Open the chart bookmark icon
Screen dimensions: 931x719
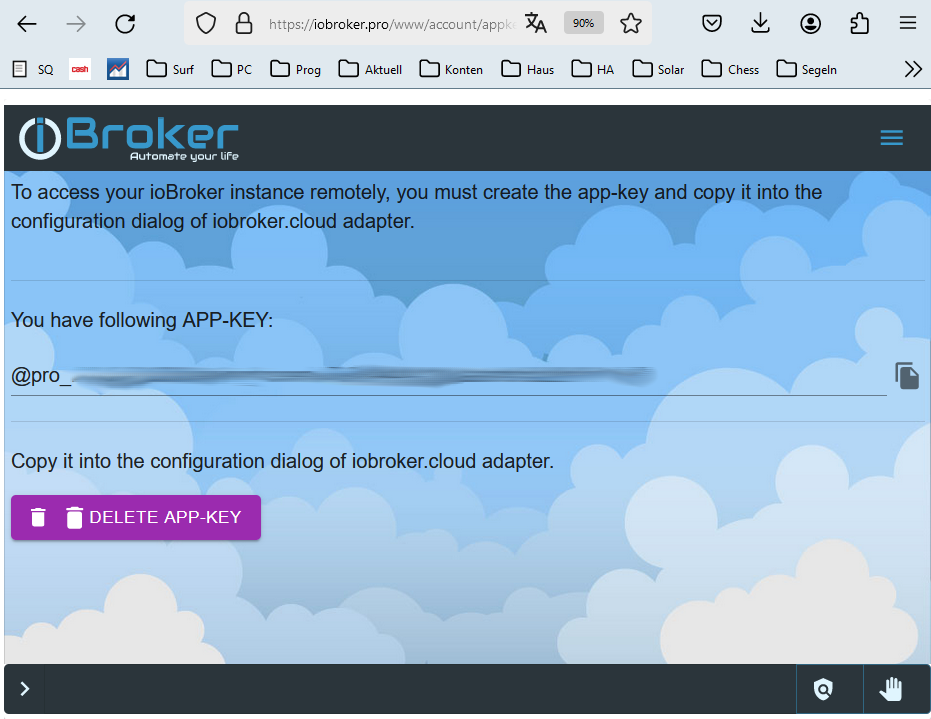pos(118,69)
